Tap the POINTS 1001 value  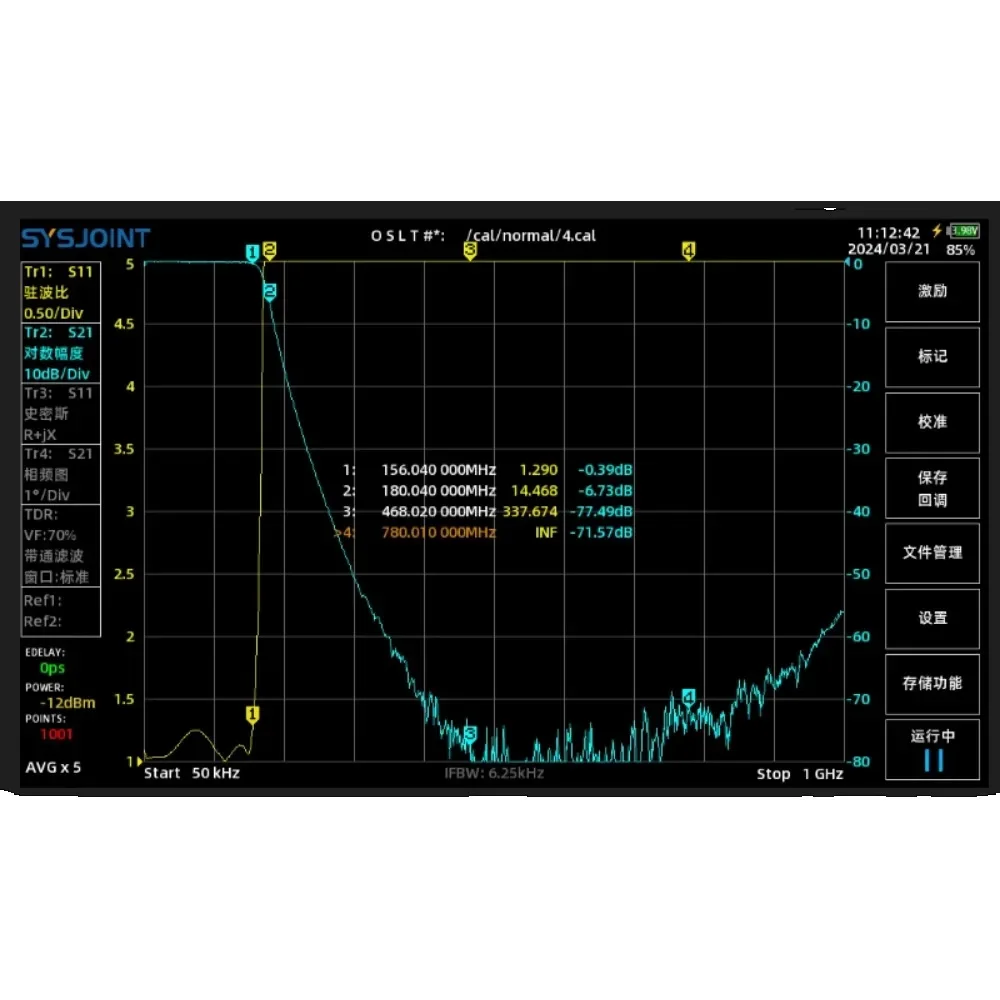coord(57,734)
